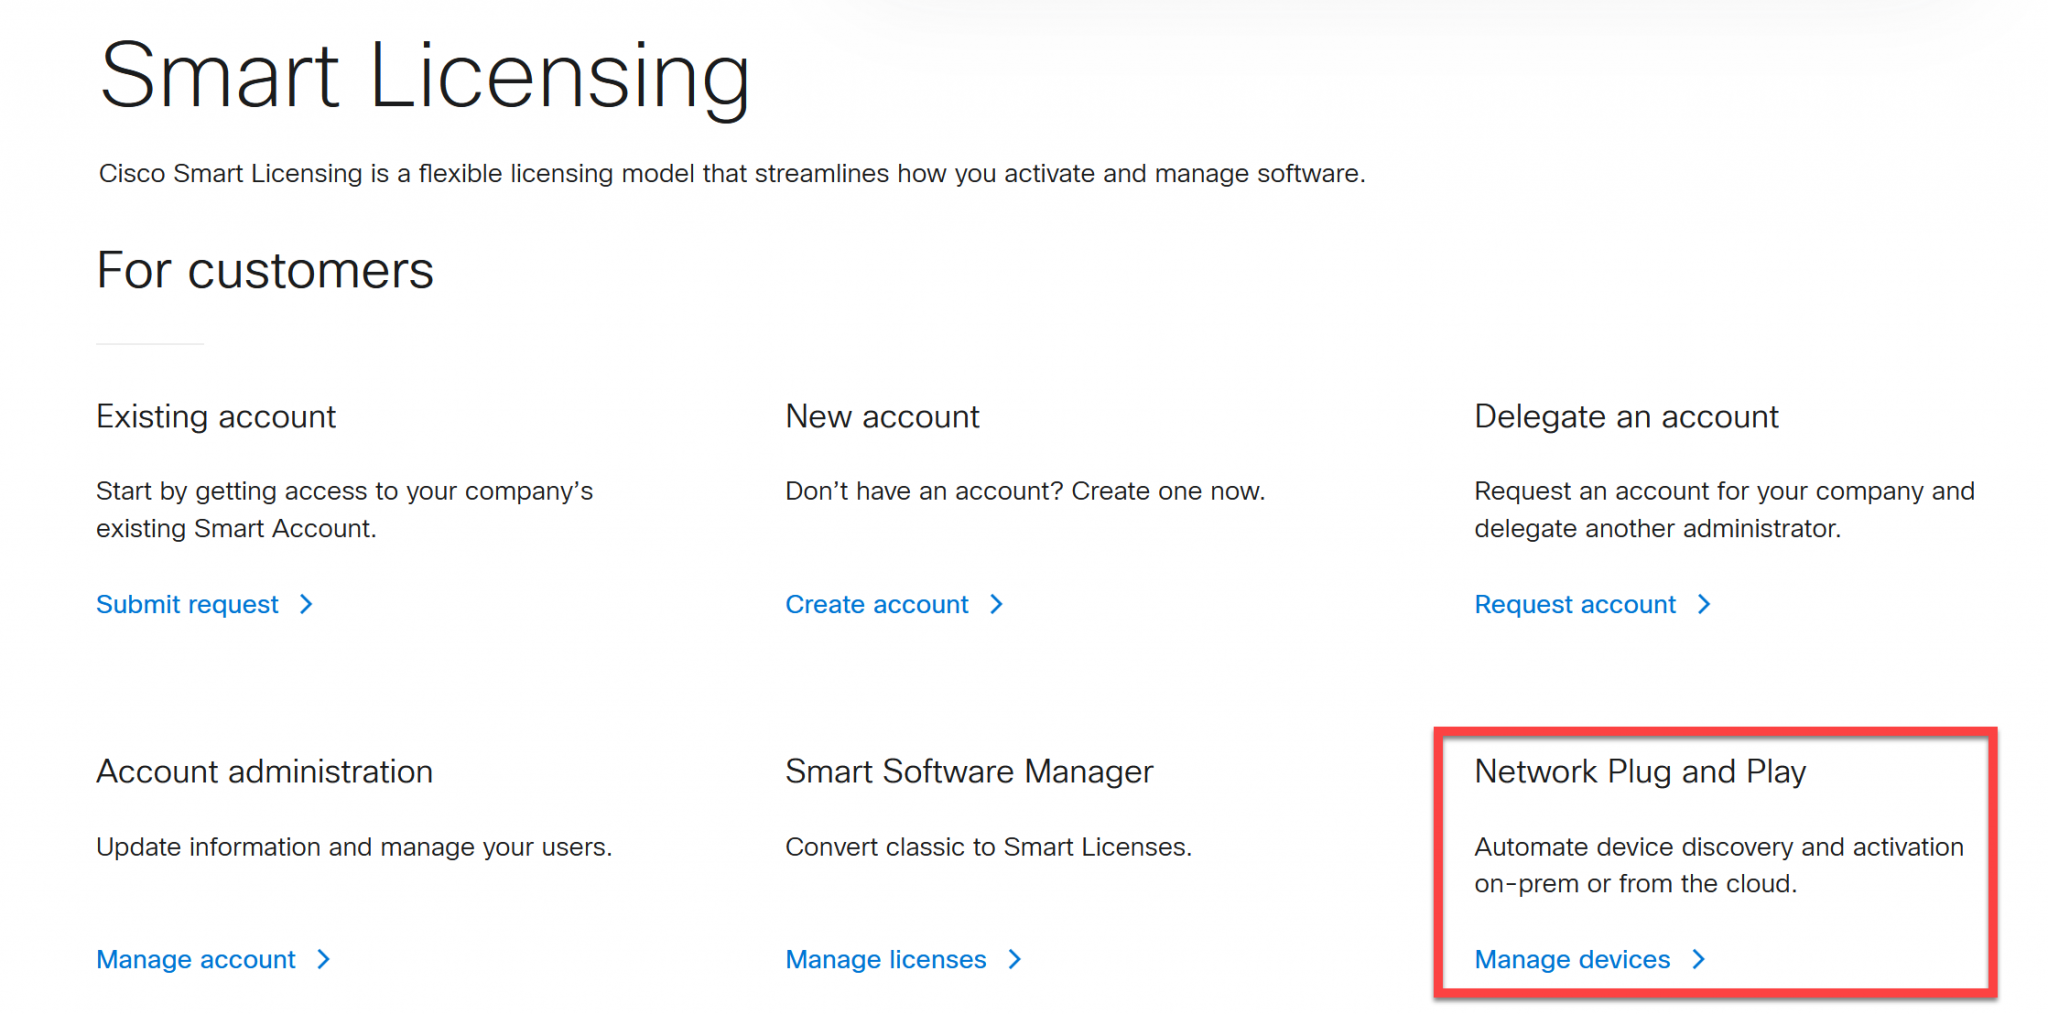The height and width of the screenshot is (1014, 2048).
Task: Select the Smart Licensing page title
Action: pyautogui.click(x=424, y=74)
